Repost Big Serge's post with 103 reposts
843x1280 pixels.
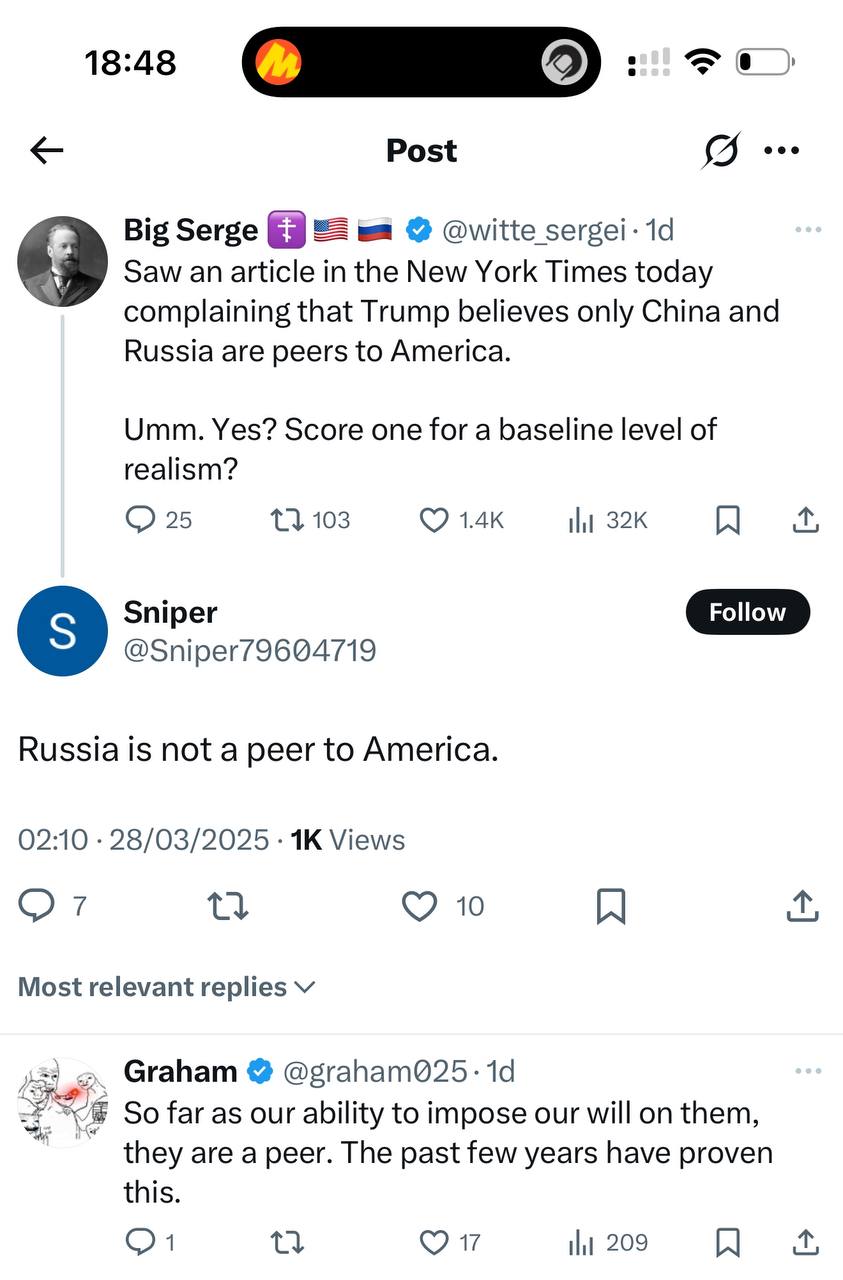pyautogui.click(x=288, y=520)
